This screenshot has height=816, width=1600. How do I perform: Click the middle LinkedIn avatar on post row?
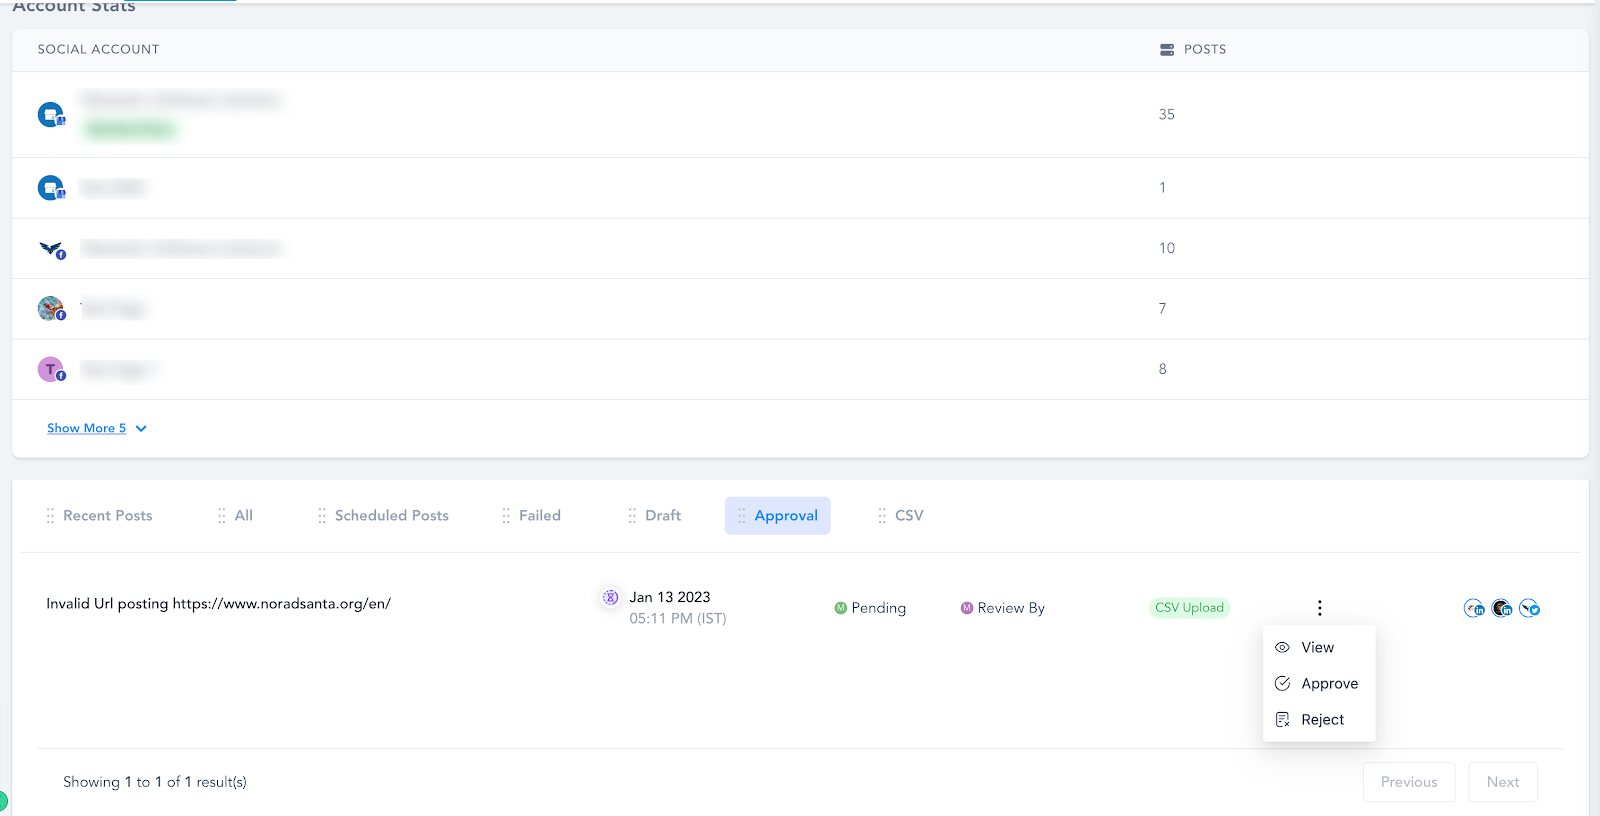pos(1502,608)
